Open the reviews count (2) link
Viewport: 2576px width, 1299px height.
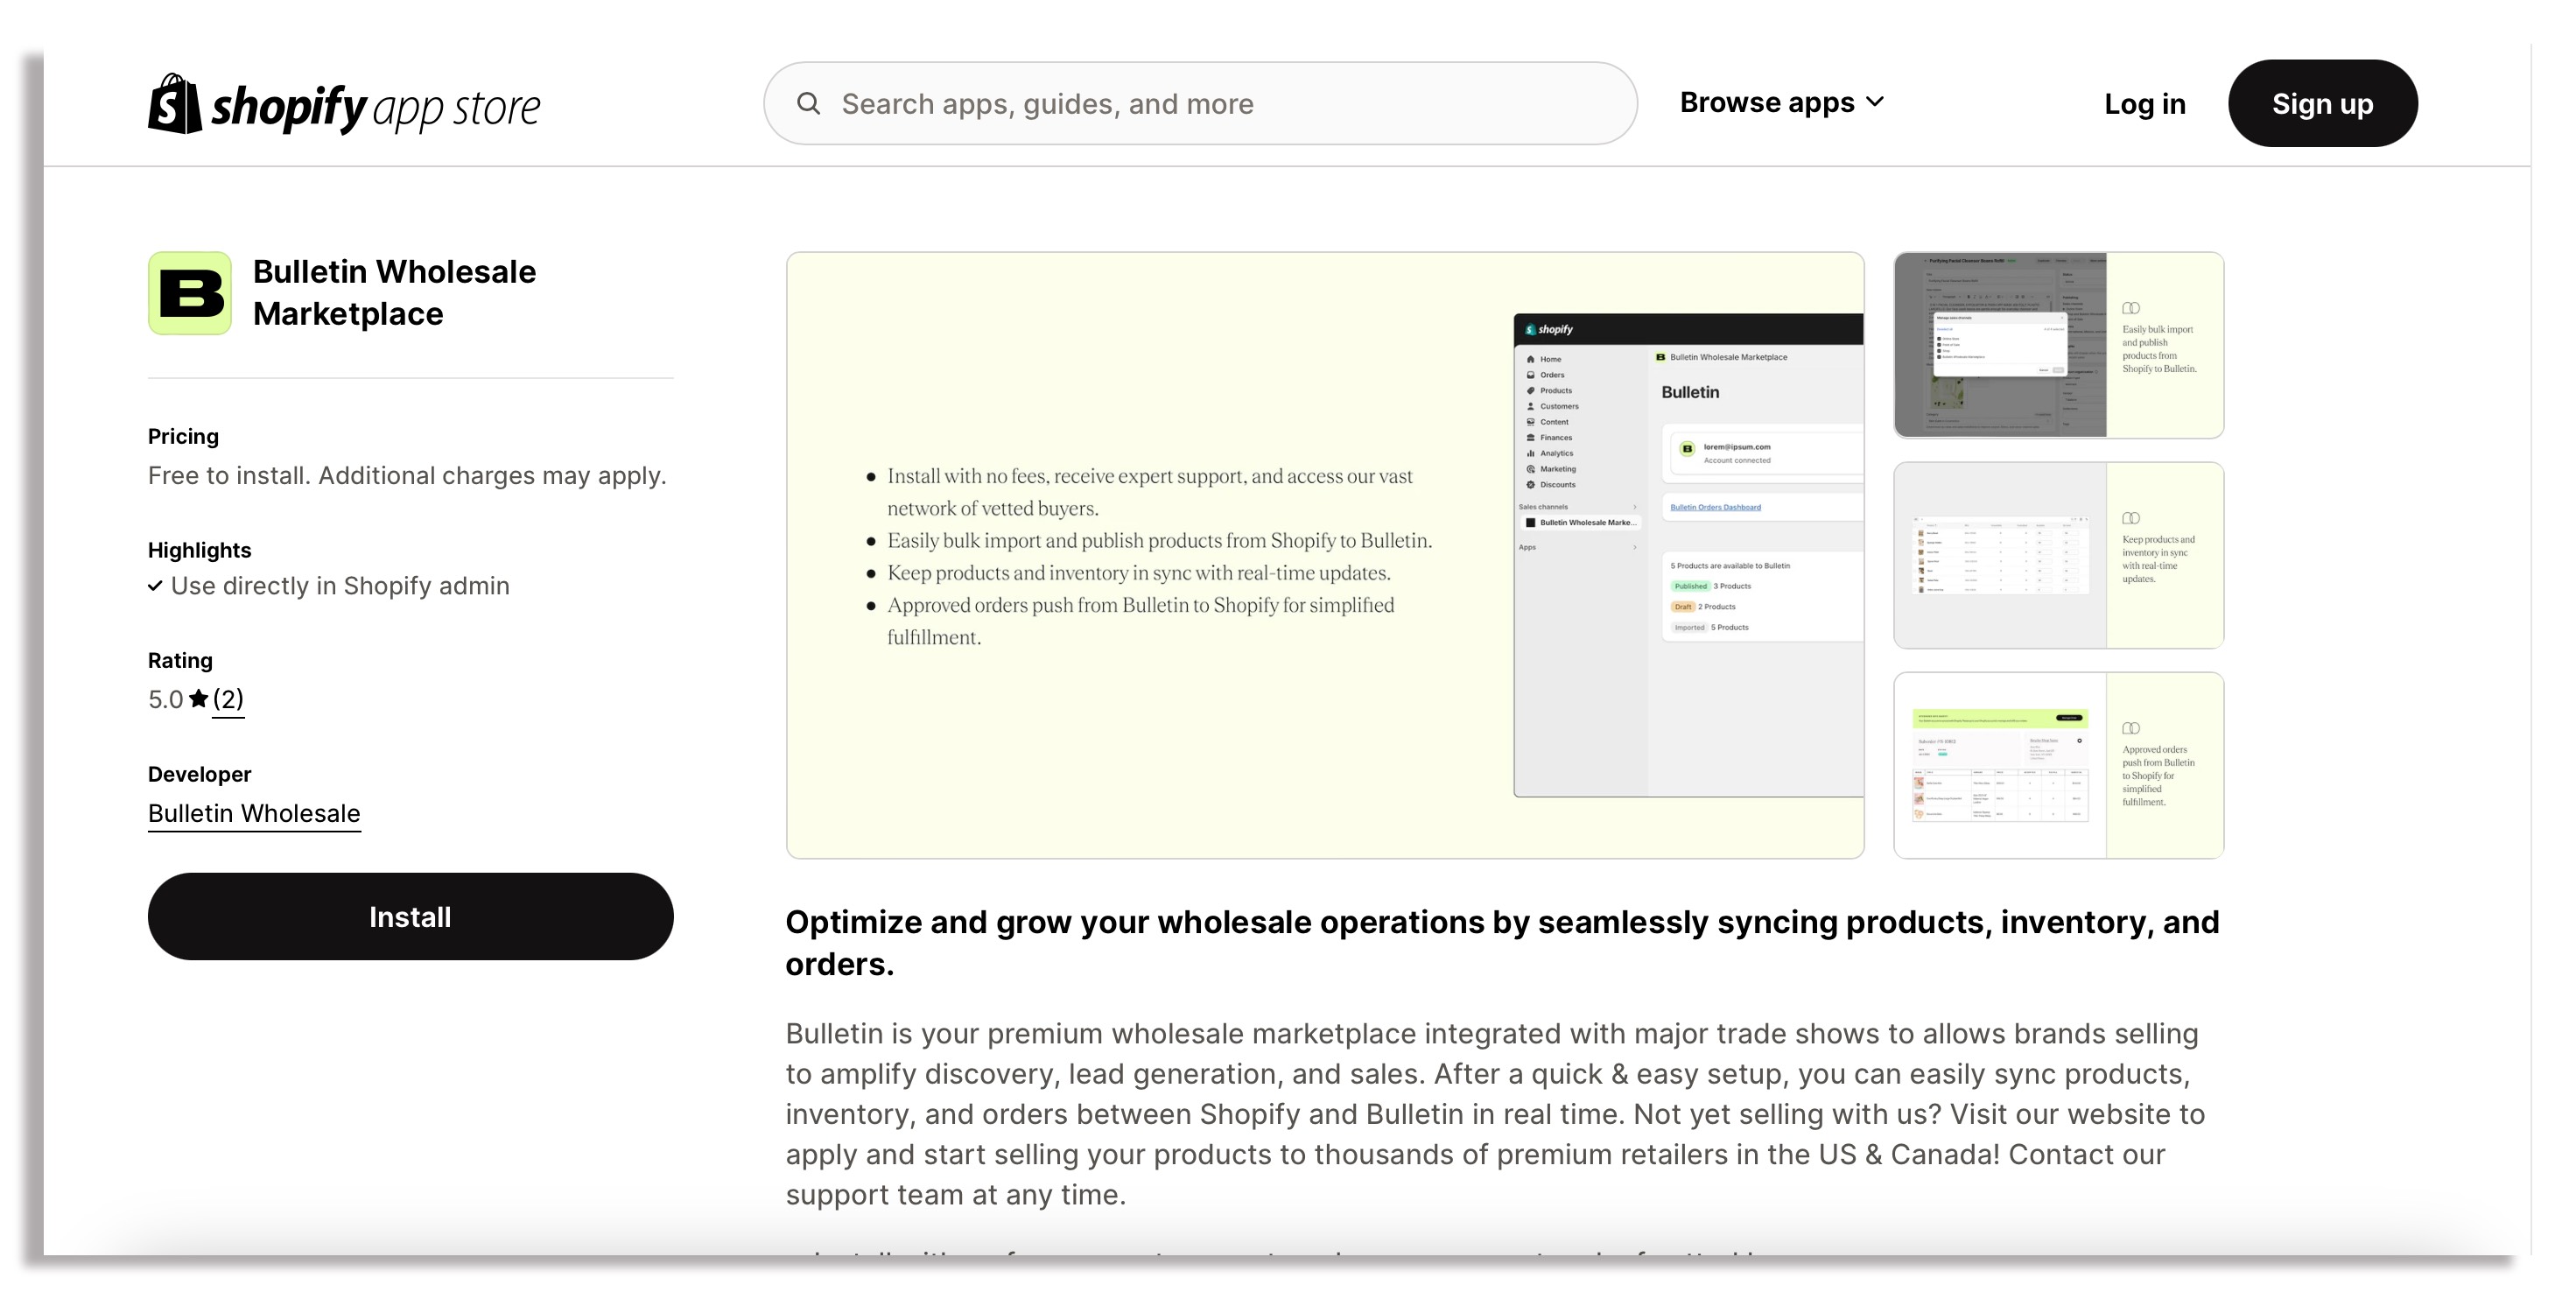pos(228,699)
